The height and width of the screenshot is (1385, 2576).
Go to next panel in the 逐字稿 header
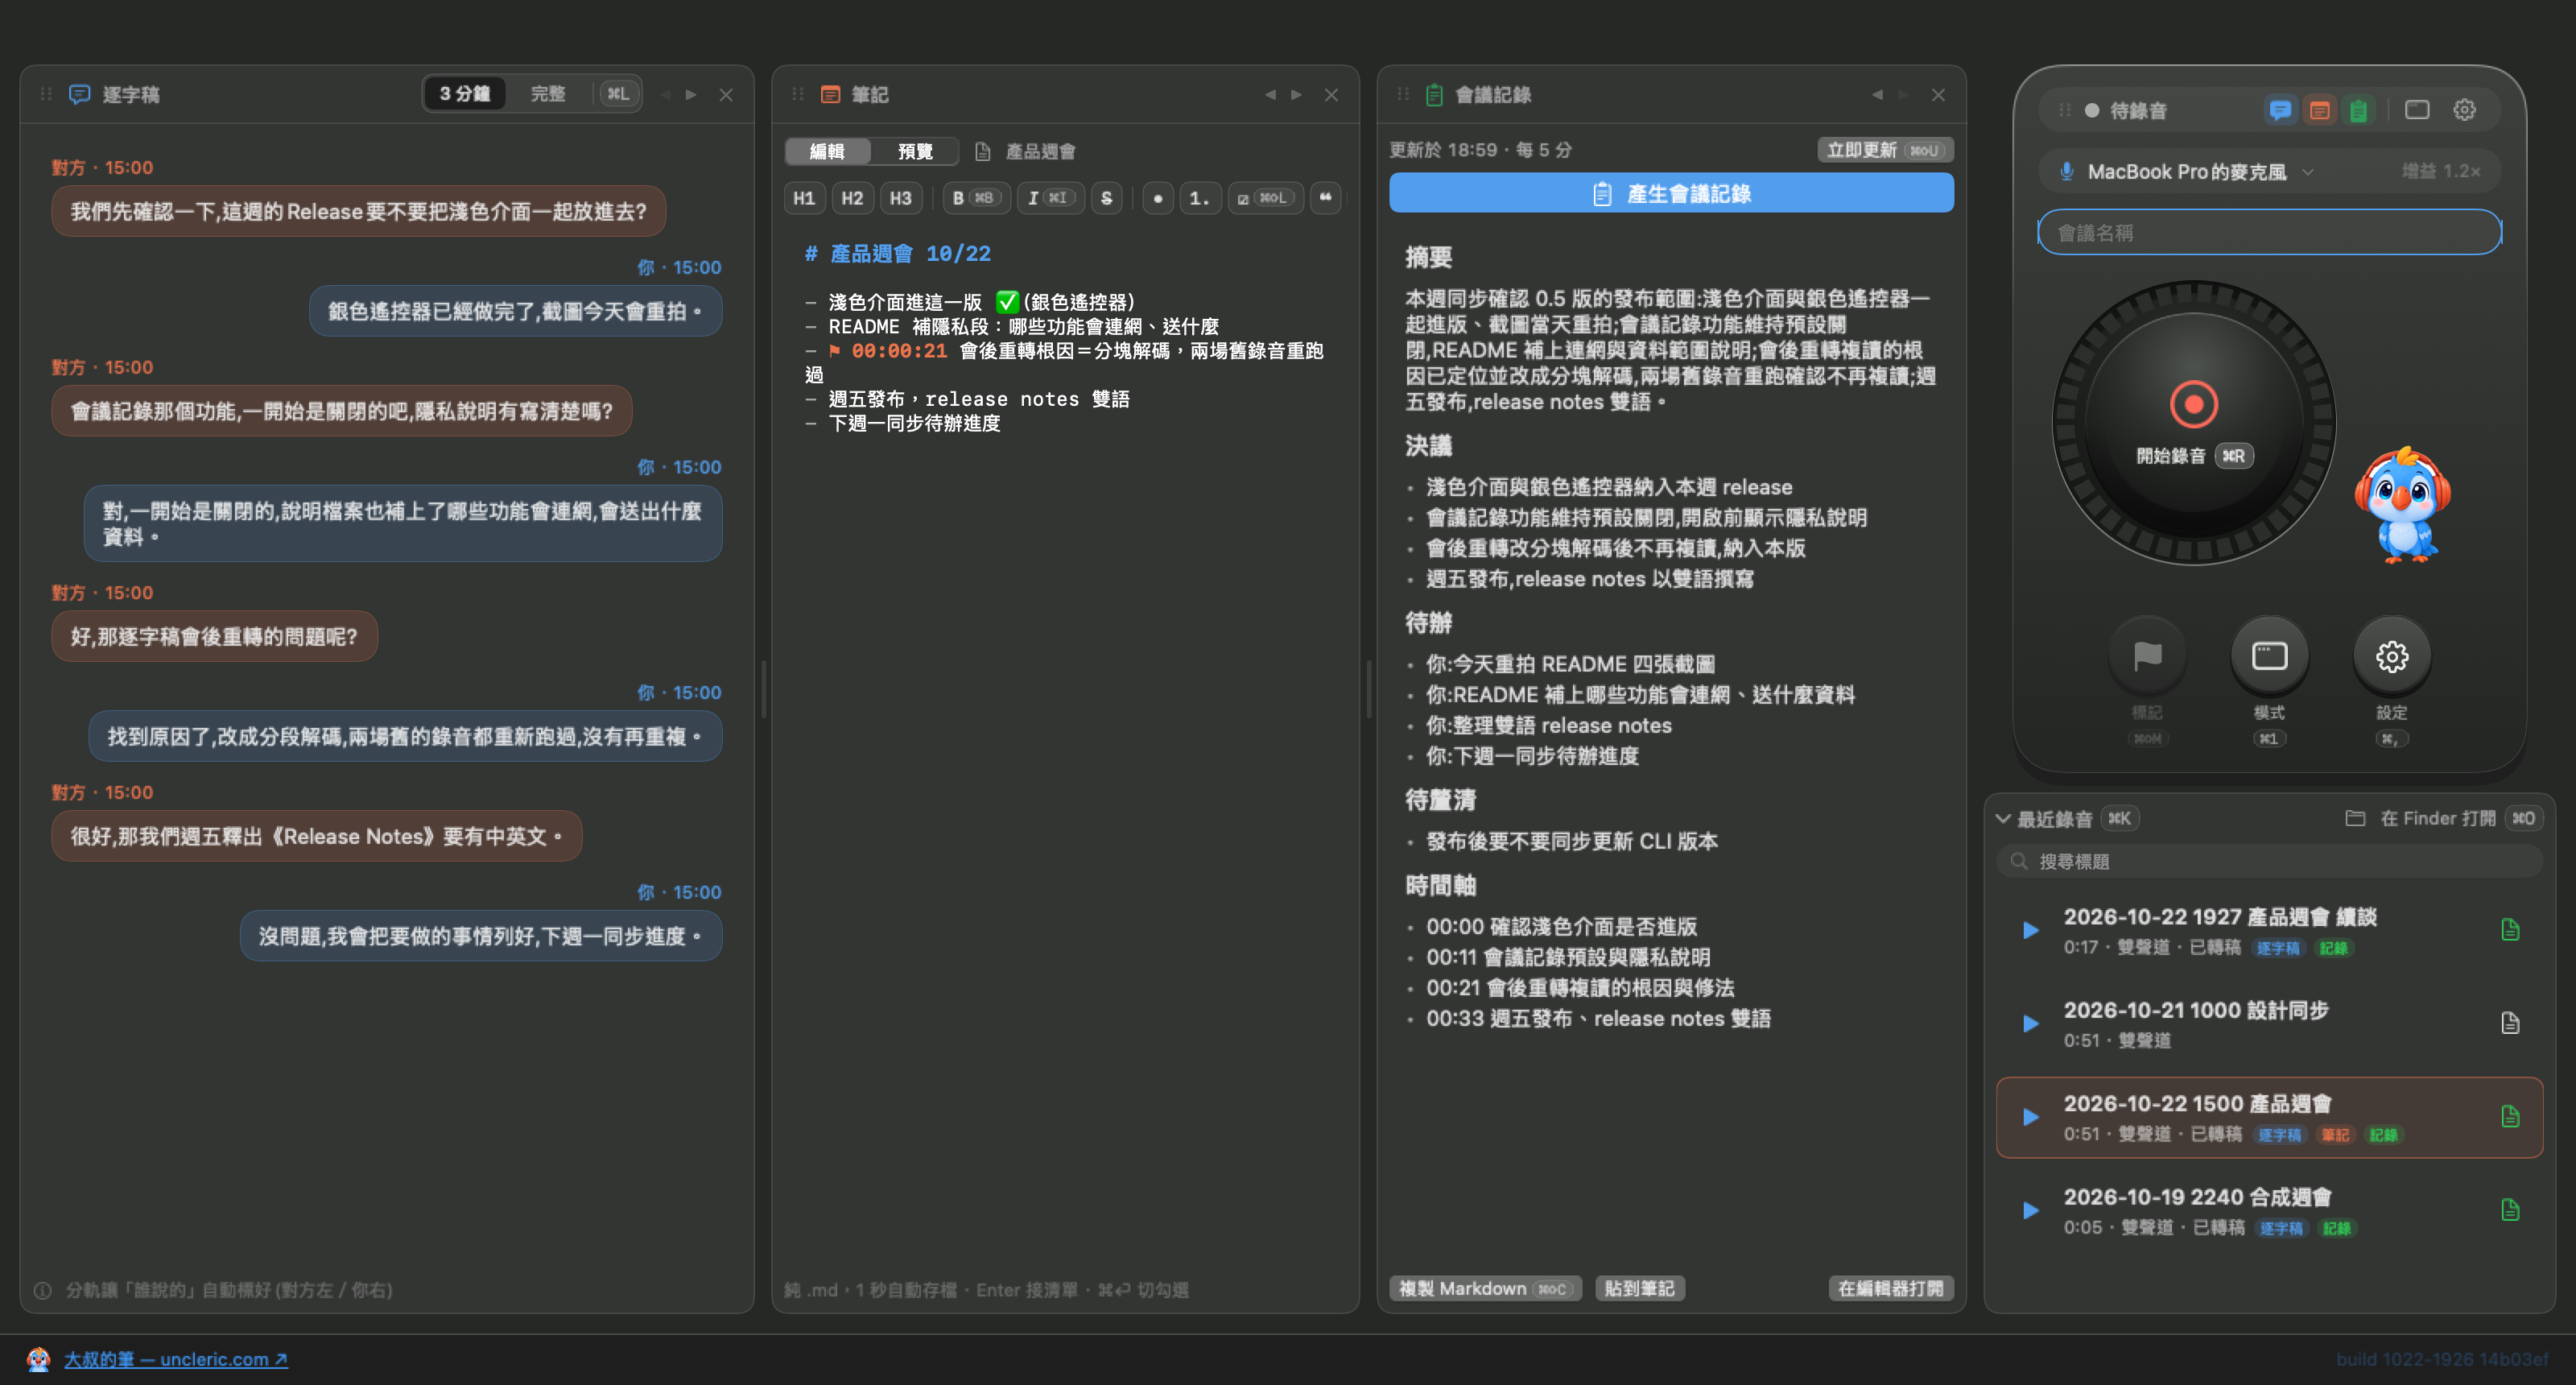tap(691, 94)
